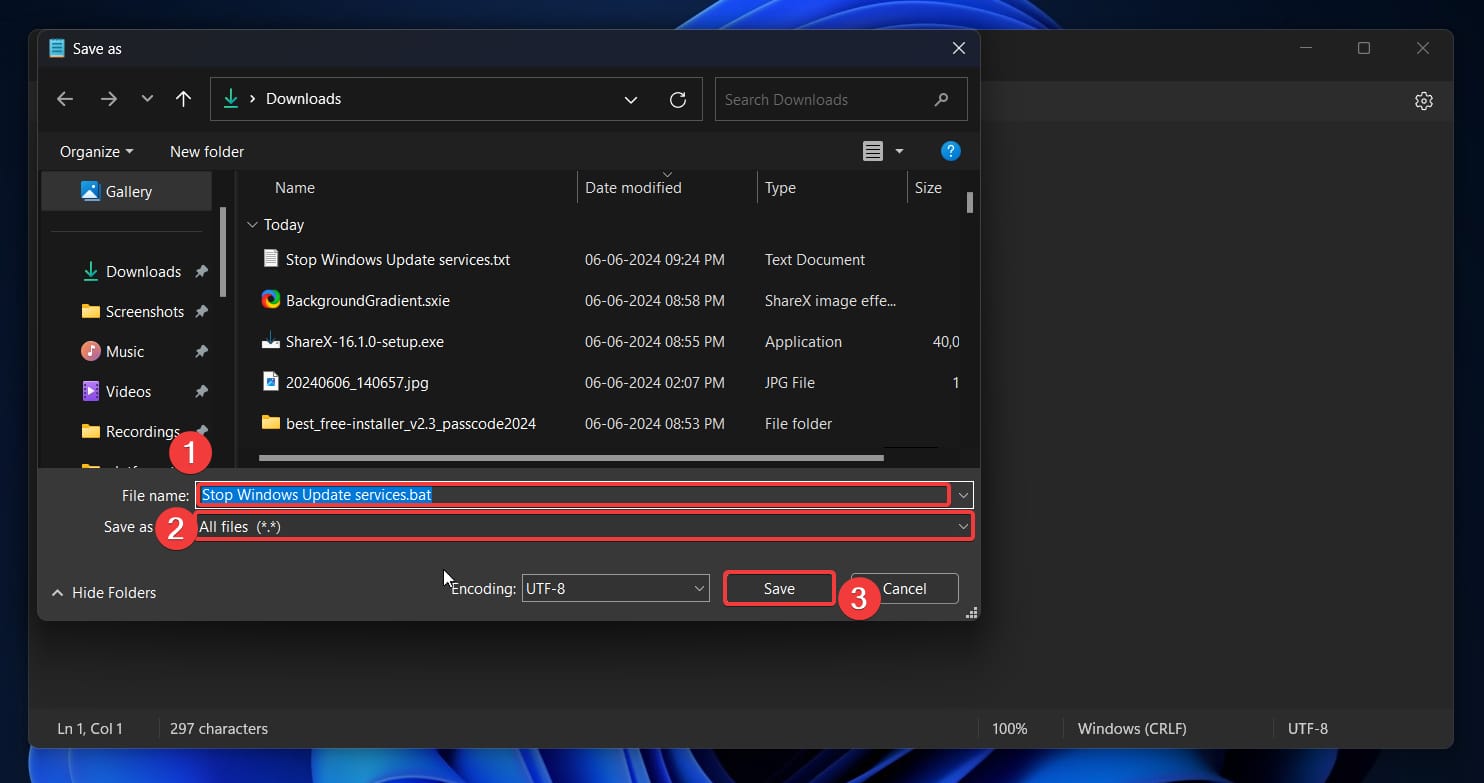Select the ShareX-16.1.0-setup.exe file
Image resolution: width=1484 pixels, height=783 pixels.
point(364,342)
